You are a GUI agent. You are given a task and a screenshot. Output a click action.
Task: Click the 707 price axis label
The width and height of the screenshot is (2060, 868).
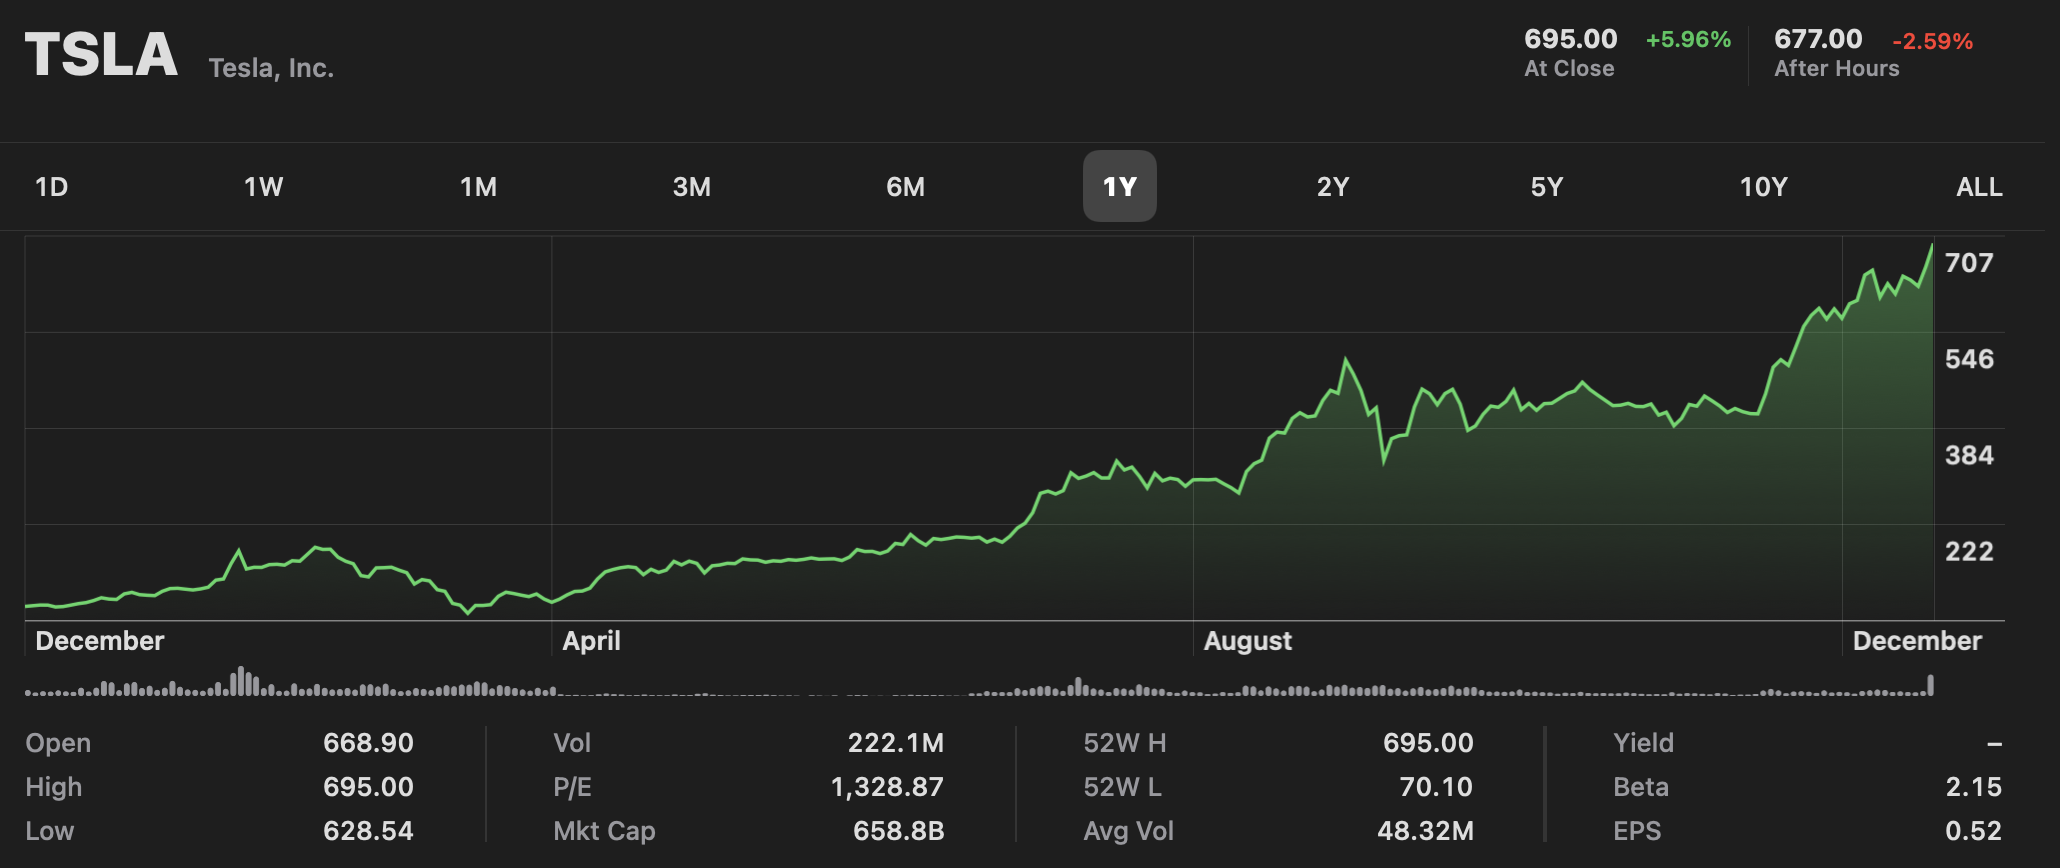click(1969, 263)
